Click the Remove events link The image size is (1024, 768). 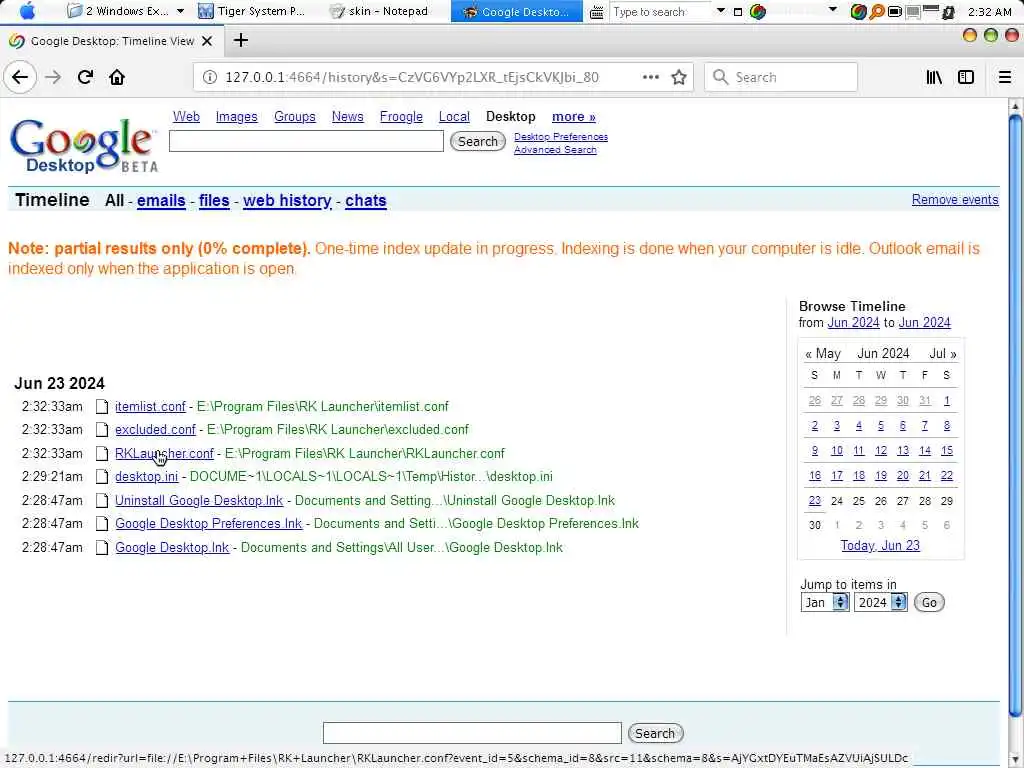[x=955, y=200]
